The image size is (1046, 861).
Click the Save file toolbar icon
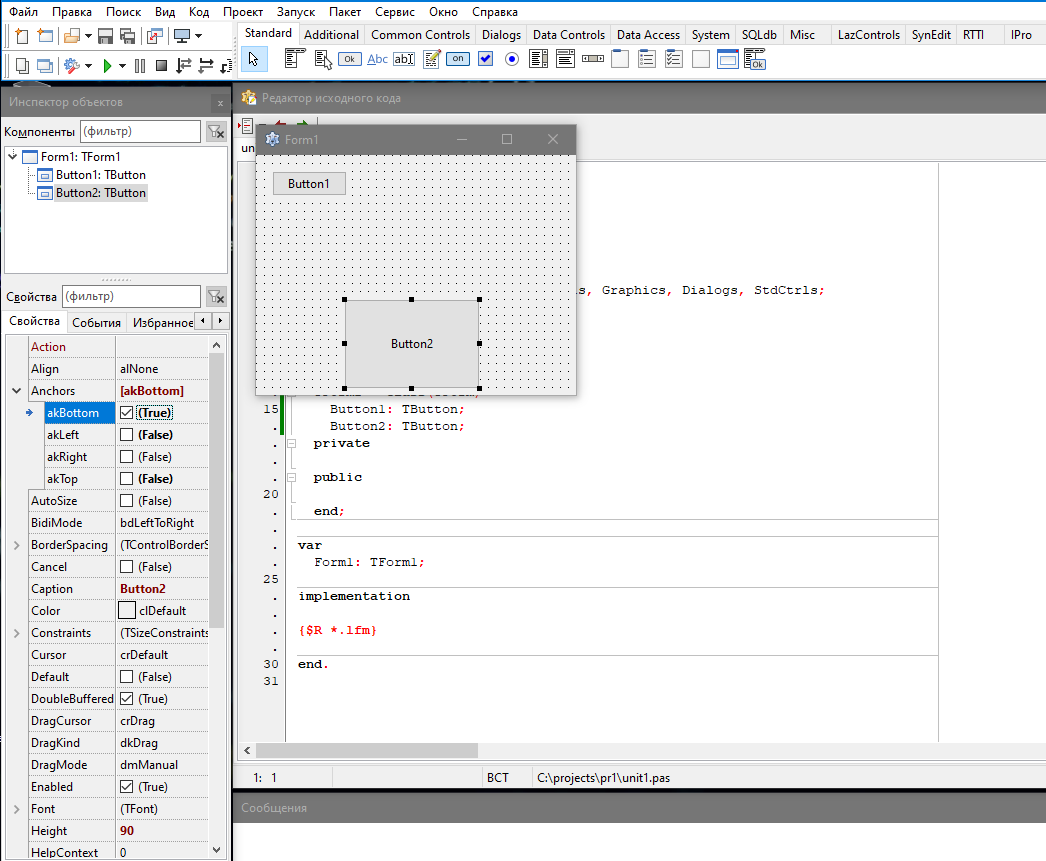106,36
